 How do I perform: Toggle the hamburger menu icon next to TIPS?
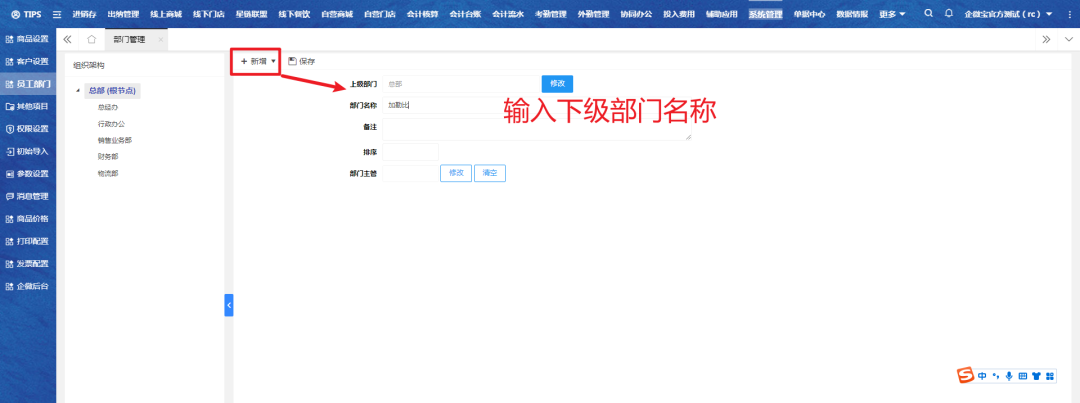(57, 14)
